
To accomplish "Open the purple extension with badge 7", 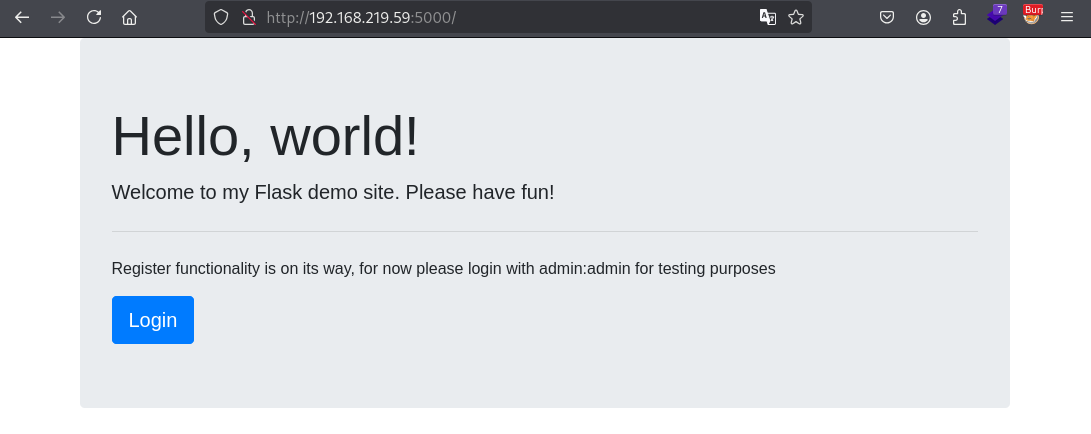I will (x=996, y=15).
